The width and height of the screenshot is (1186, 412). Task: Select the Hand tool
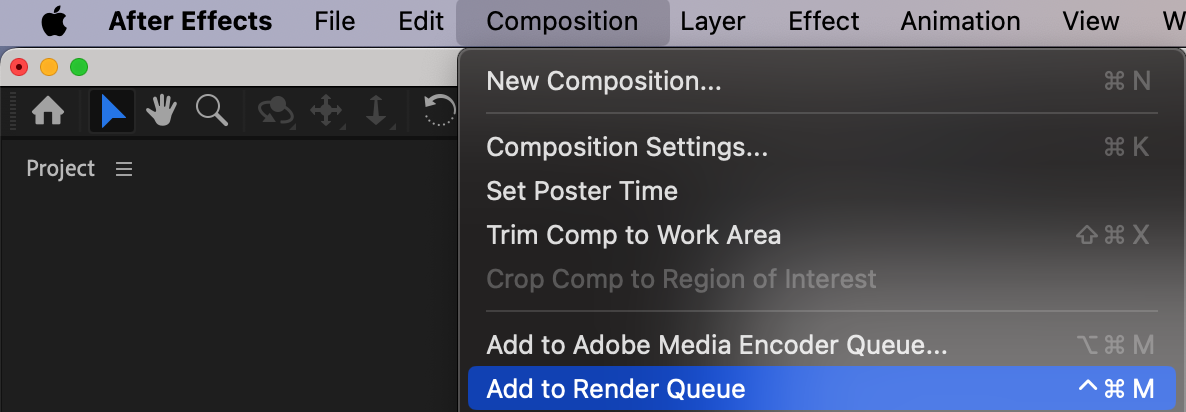[x=161, y=112]
